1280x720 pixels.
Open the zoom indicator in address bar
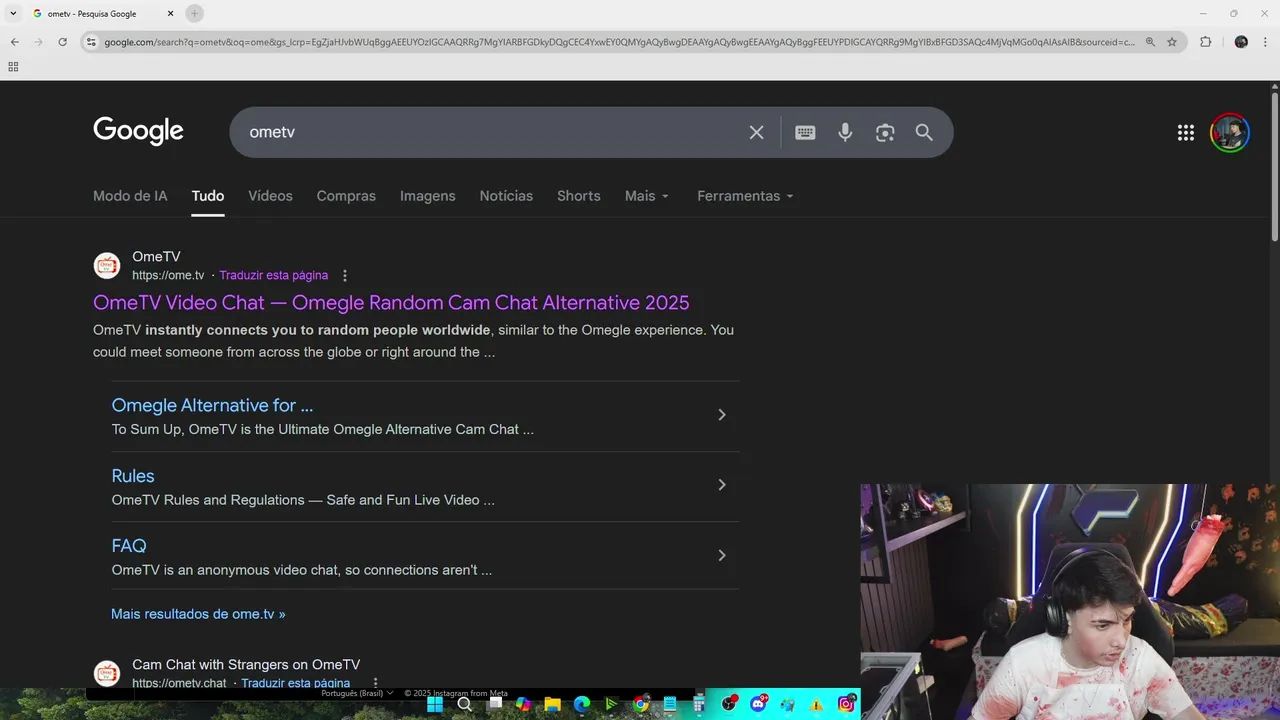[x=1150, y=42]
